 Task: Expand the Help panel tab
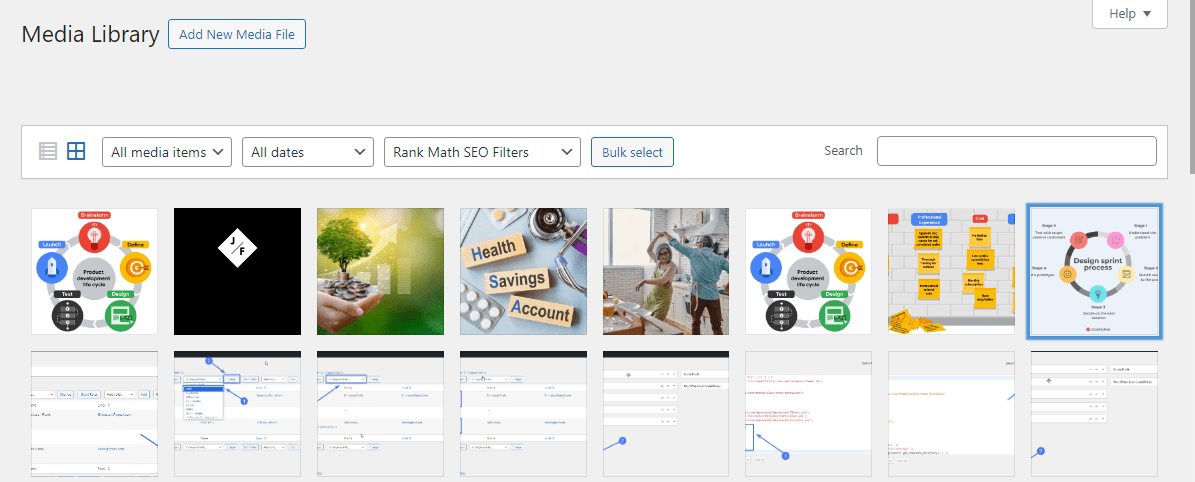pyautogui.click(x=1129, y=14)
